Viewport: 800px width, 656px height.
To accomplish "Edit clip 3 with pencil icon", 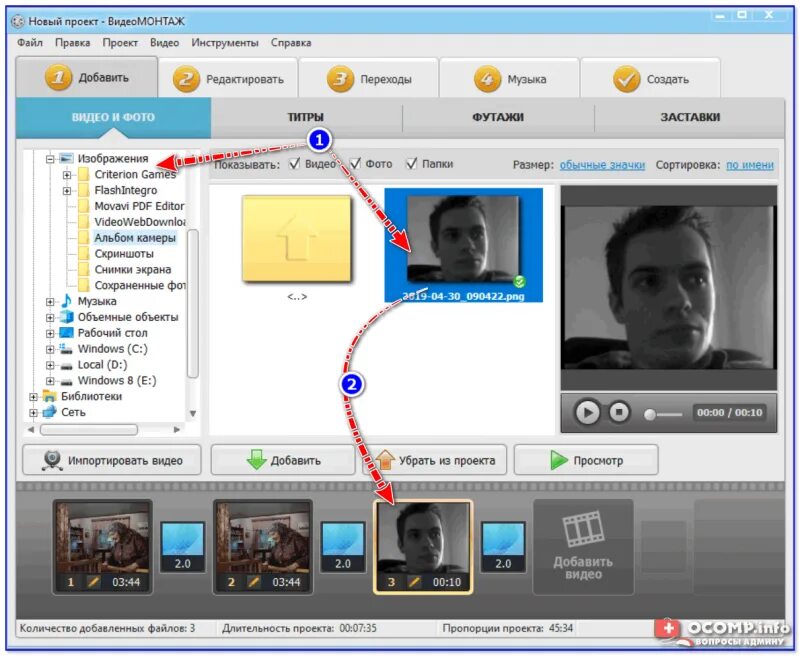I will click(414, 582).
